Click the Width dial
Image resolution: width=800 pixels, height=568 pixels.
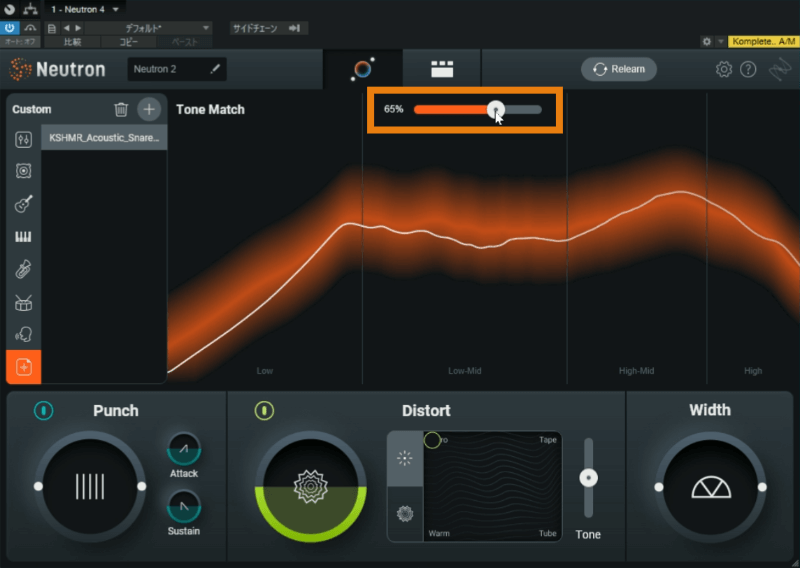pyautogui.click(x=710, y=487)
